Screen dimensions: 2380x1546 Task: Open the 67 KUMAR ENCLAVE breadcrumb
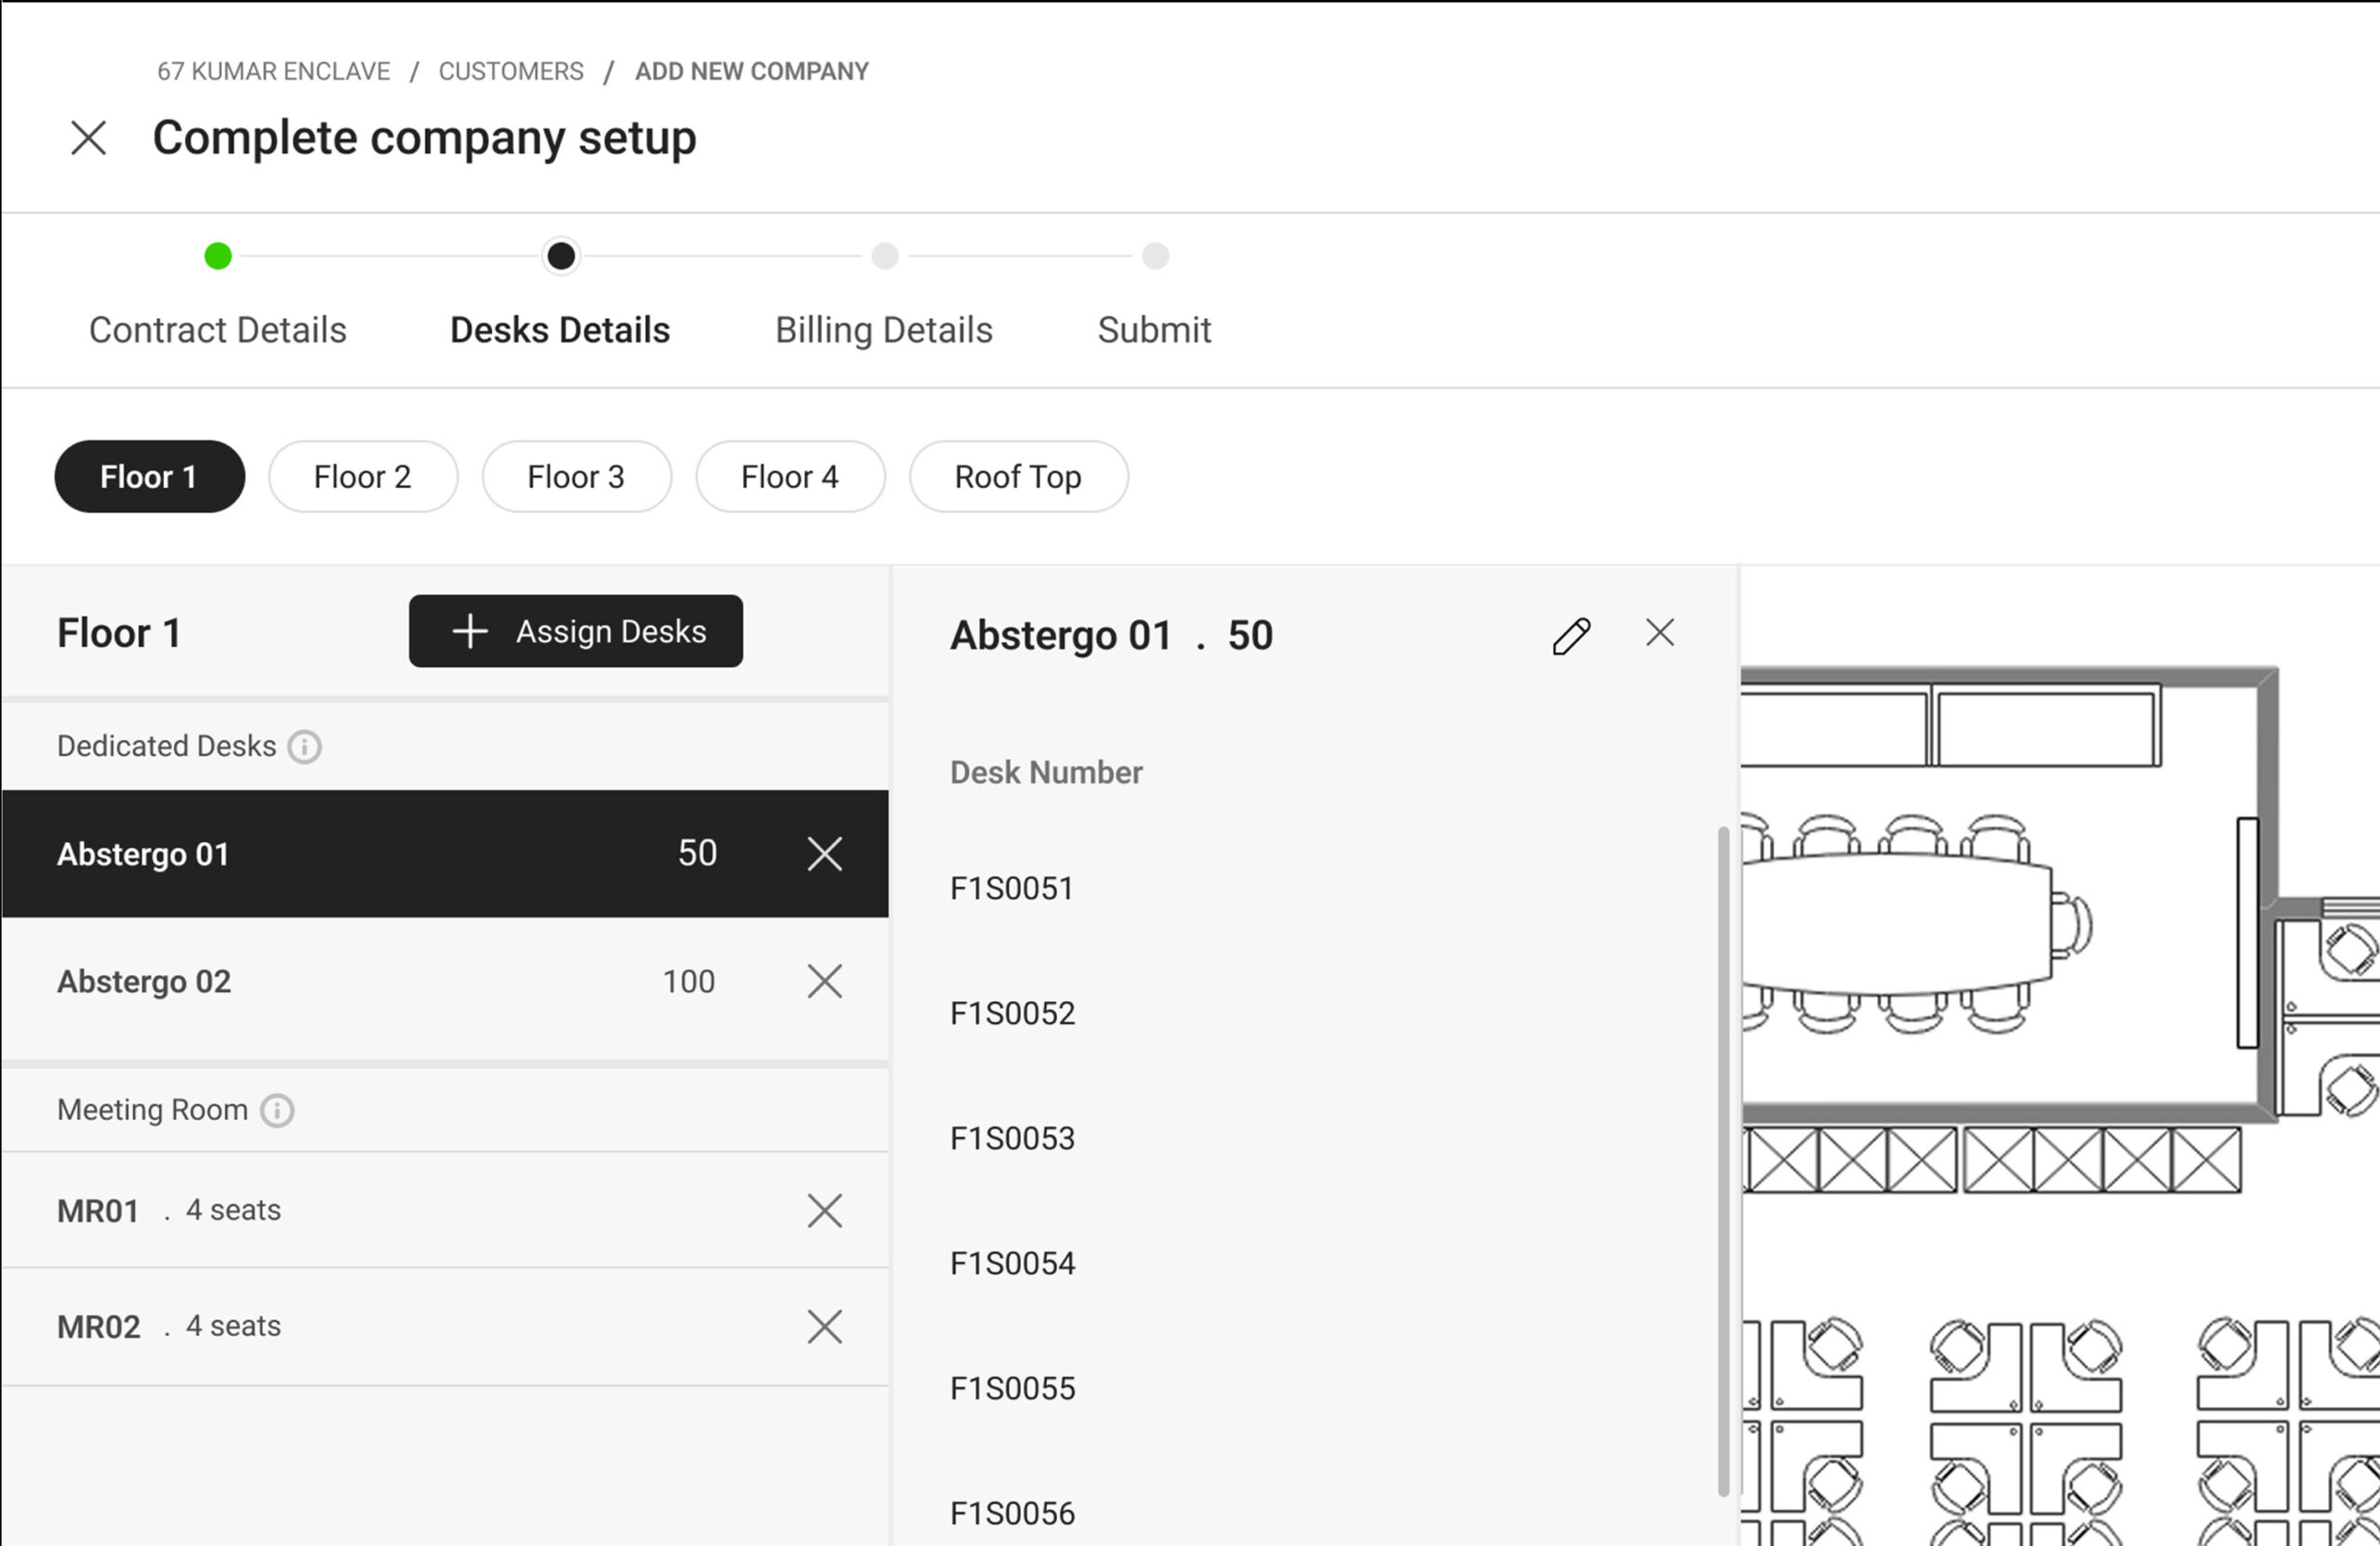click(273, 72)
